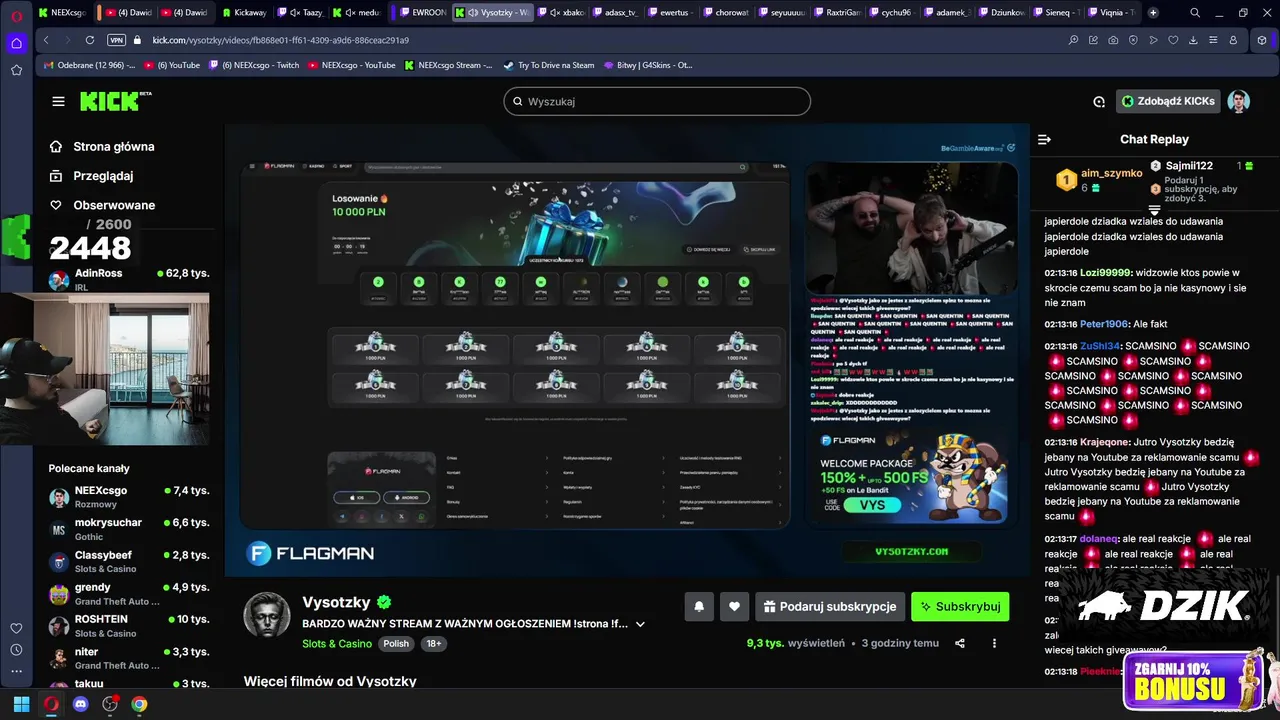Open the niter recommended channel
Screen dimensions: 1280x720
[128, 658]
